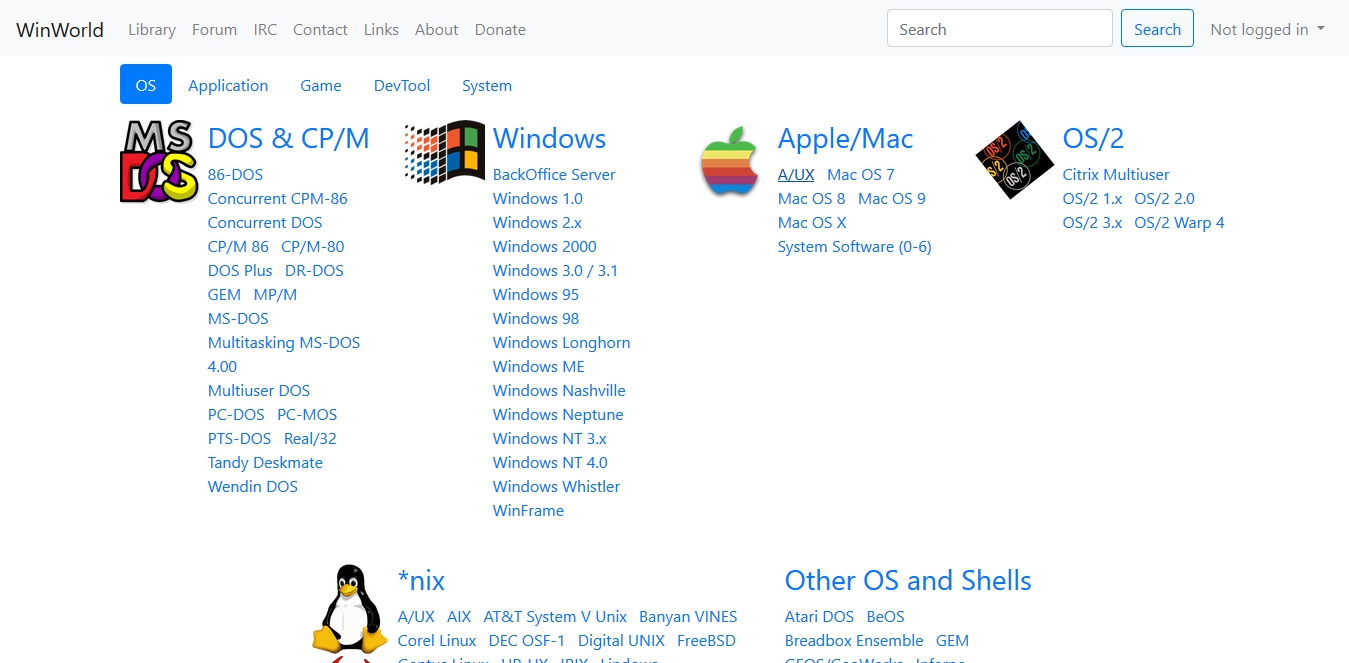Open the Windows 98 link
This screenshot has height=663, width=1349.
click(x=536, y=318)
